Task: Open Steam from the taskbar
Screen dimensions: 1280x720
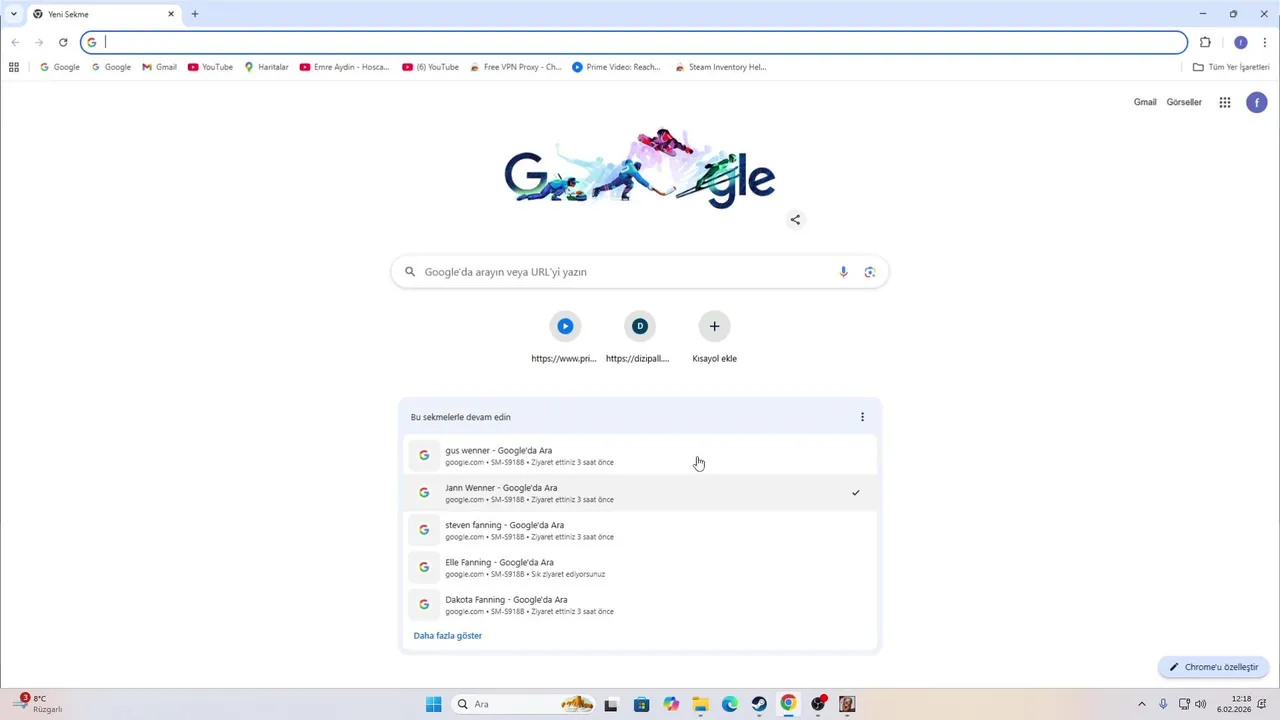Action: point(759,704)
